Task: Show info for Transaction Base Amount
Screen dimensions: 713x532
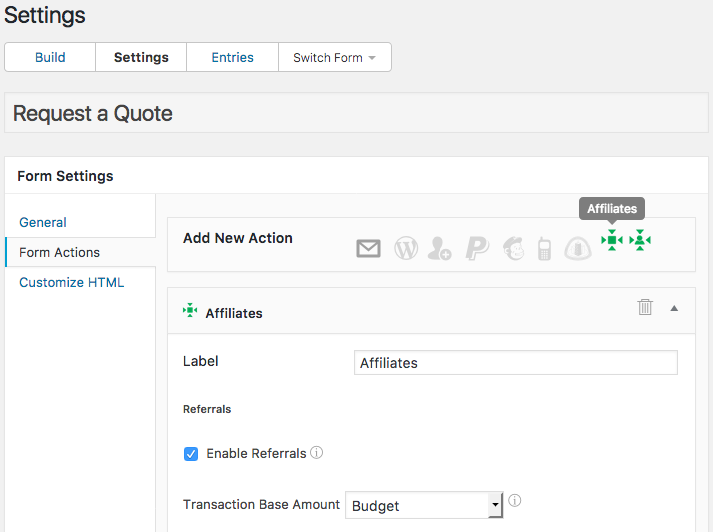Action: coord(514,501)
